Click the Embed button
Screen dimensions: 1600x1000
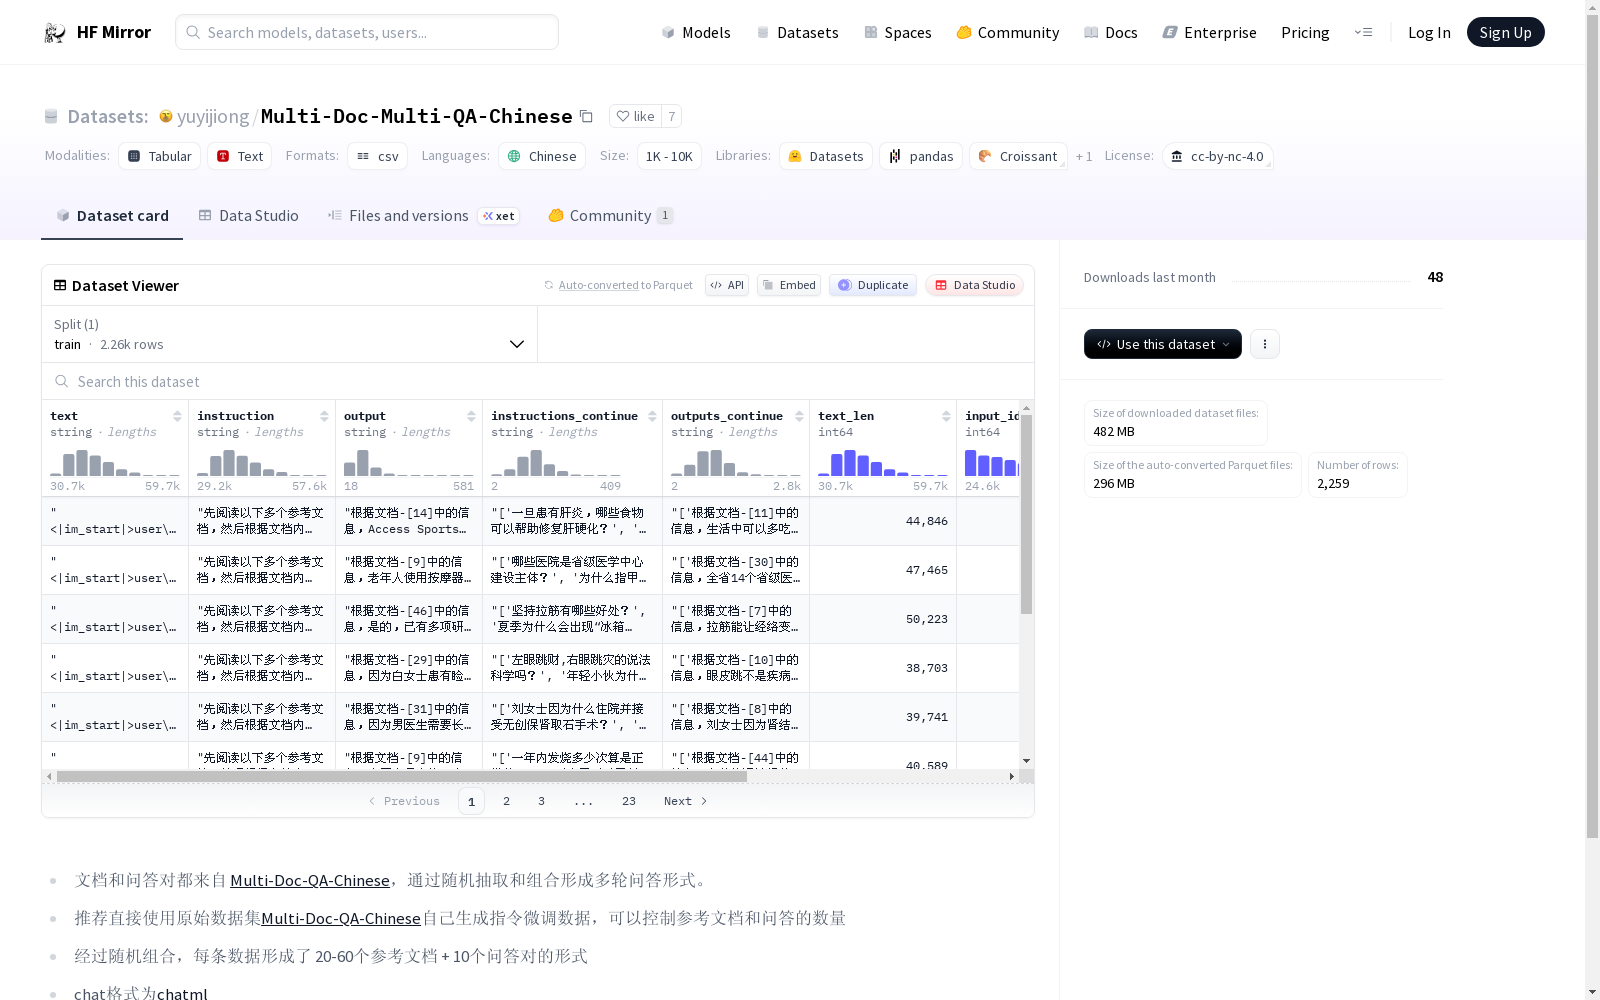(789, 285)
